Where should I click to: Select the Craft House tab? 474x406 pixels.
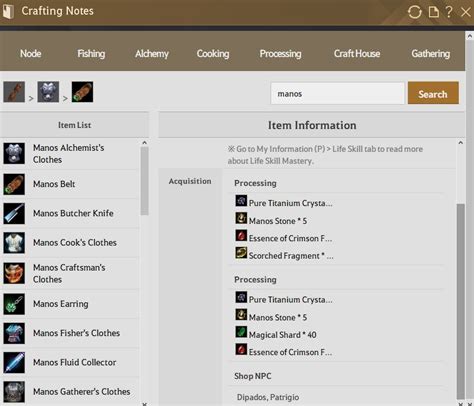357,54
